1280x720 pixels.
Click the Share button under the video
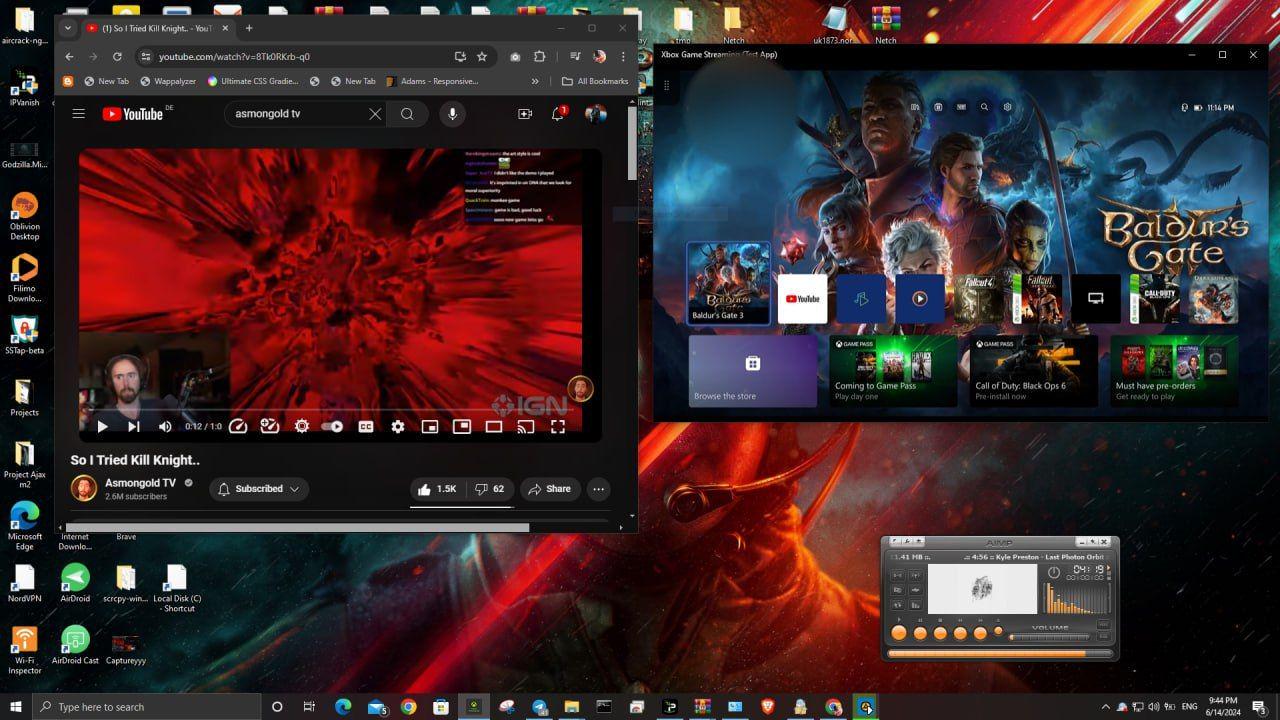click(x=549, y=489)
